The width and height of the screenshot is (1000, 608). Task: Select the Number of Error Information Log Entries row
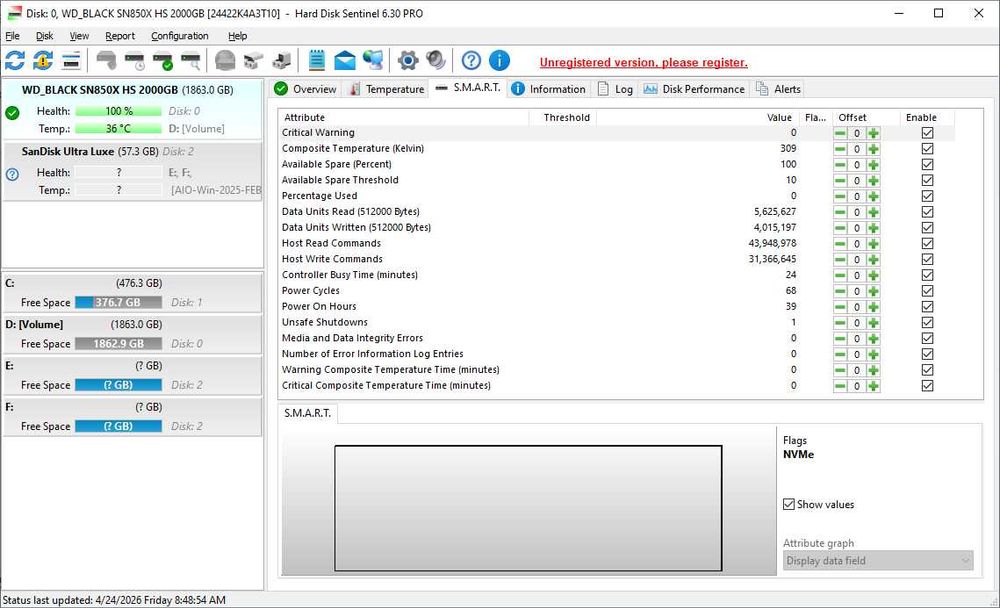coord(617,354)
